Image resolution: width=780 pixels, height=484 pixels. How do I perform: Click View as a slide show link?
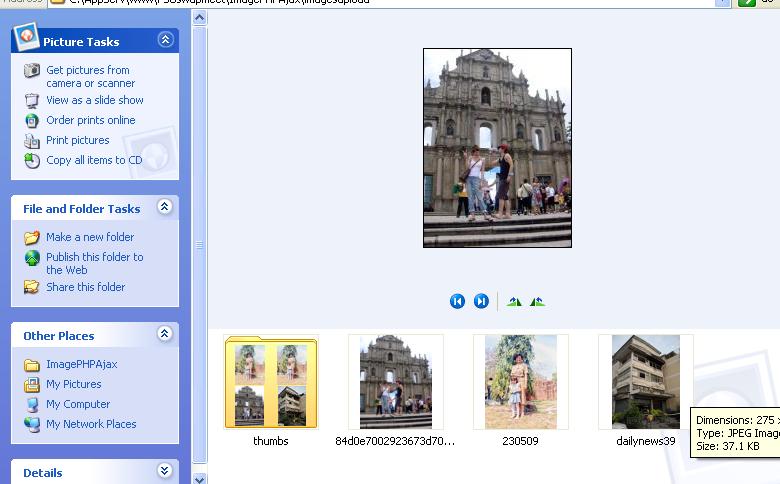pyautogui.click(x=95, y=100)
